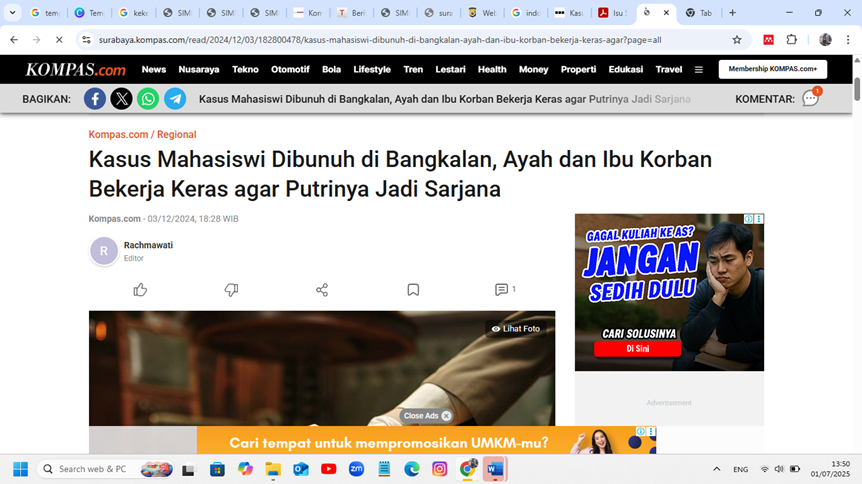Close the ads with Close Ads button
The image size is (862, 484).
[427, 416]
